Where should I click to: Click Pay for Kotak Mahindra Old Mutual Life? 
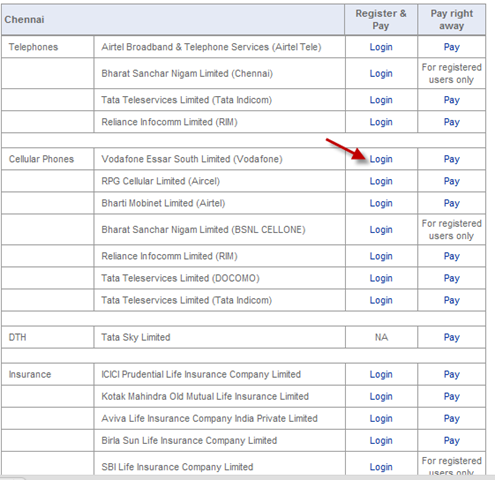pos(452,397)
